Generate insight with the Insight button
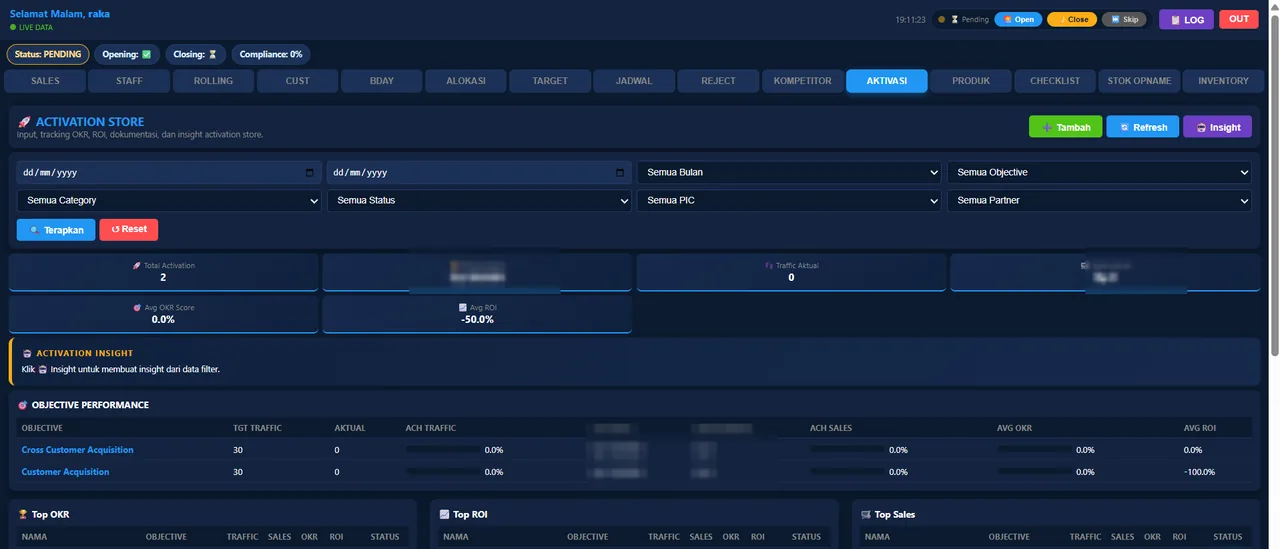The image size is (1280, 549). pos(1217,127)
